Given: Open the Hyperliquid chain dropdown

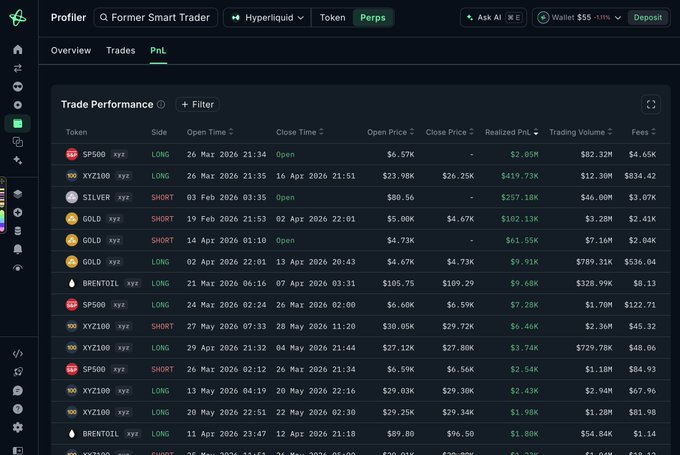Looking at the screenshot, I should 267,18.
